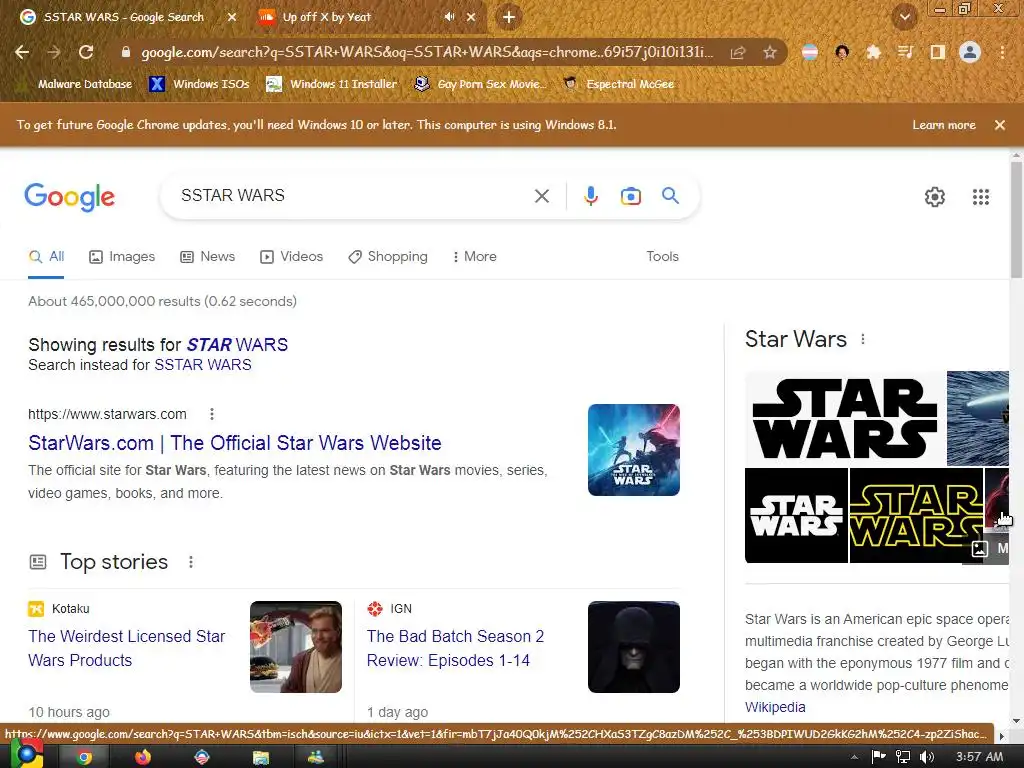Expand the tab search dropdown

pyautogui.click(x=904, y=17)
